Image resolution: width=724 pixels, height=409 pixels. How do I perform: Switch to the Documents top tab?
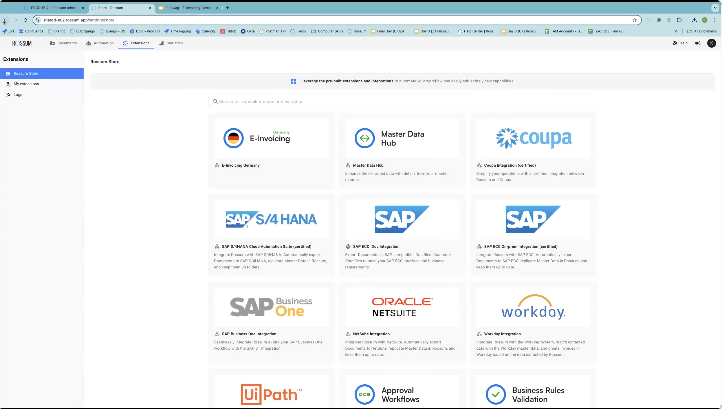[63, 43]
